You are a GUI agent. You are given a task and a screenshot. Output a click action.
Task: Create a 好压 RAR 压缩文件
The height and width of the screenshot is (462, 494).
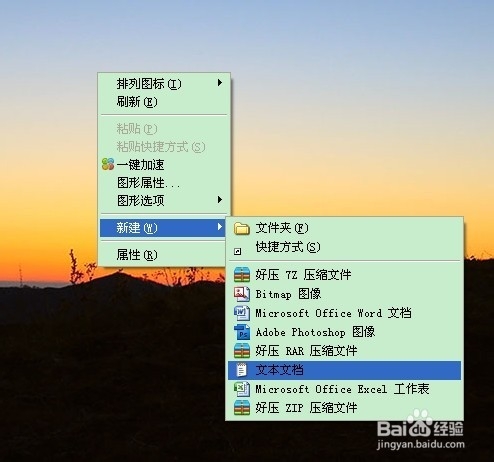[344, 351]
